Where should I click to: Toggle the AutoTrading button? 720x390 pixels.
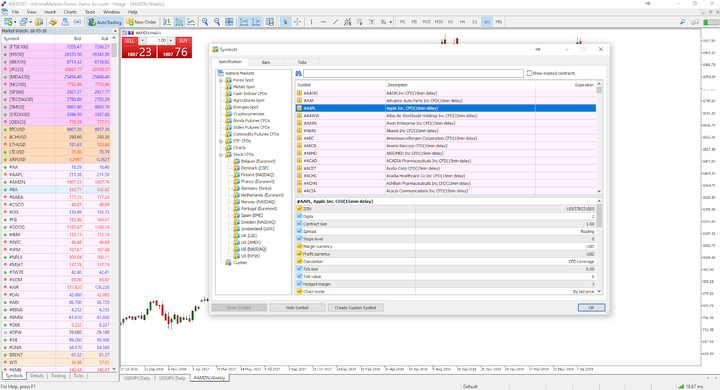click(x=105, y=22)
